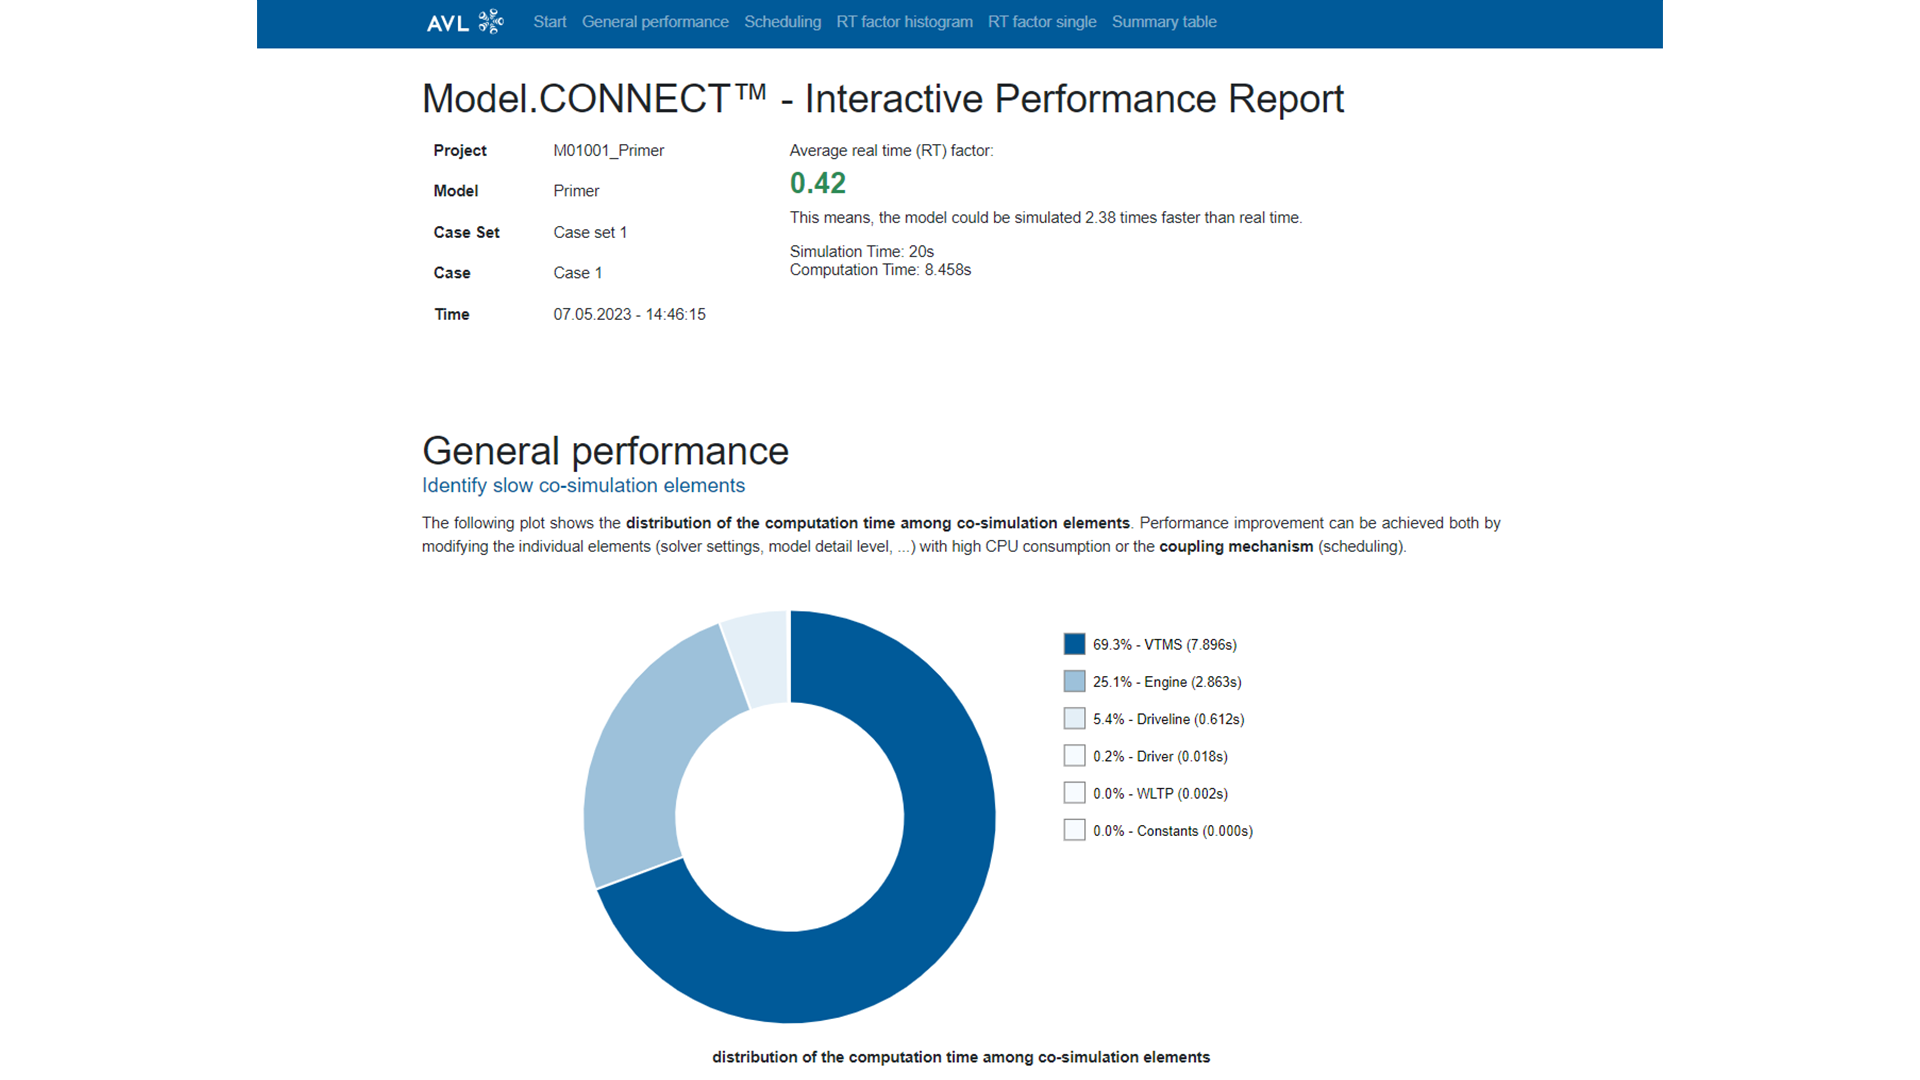Click the chart caption below donut

pyautogui.click(x=961, y=1057)
